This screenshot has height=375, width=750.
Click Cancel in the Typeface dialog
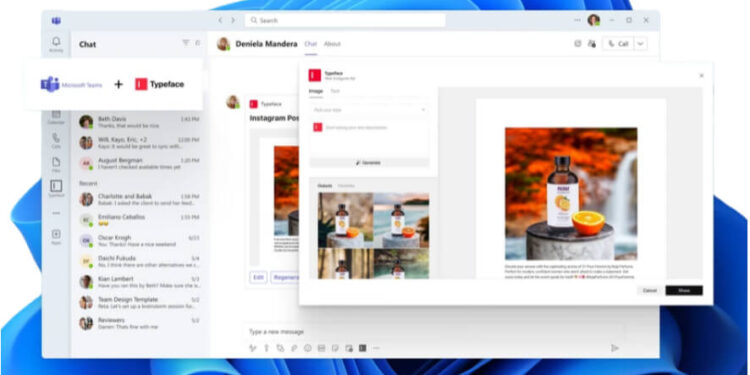click(x=650, y=290)
